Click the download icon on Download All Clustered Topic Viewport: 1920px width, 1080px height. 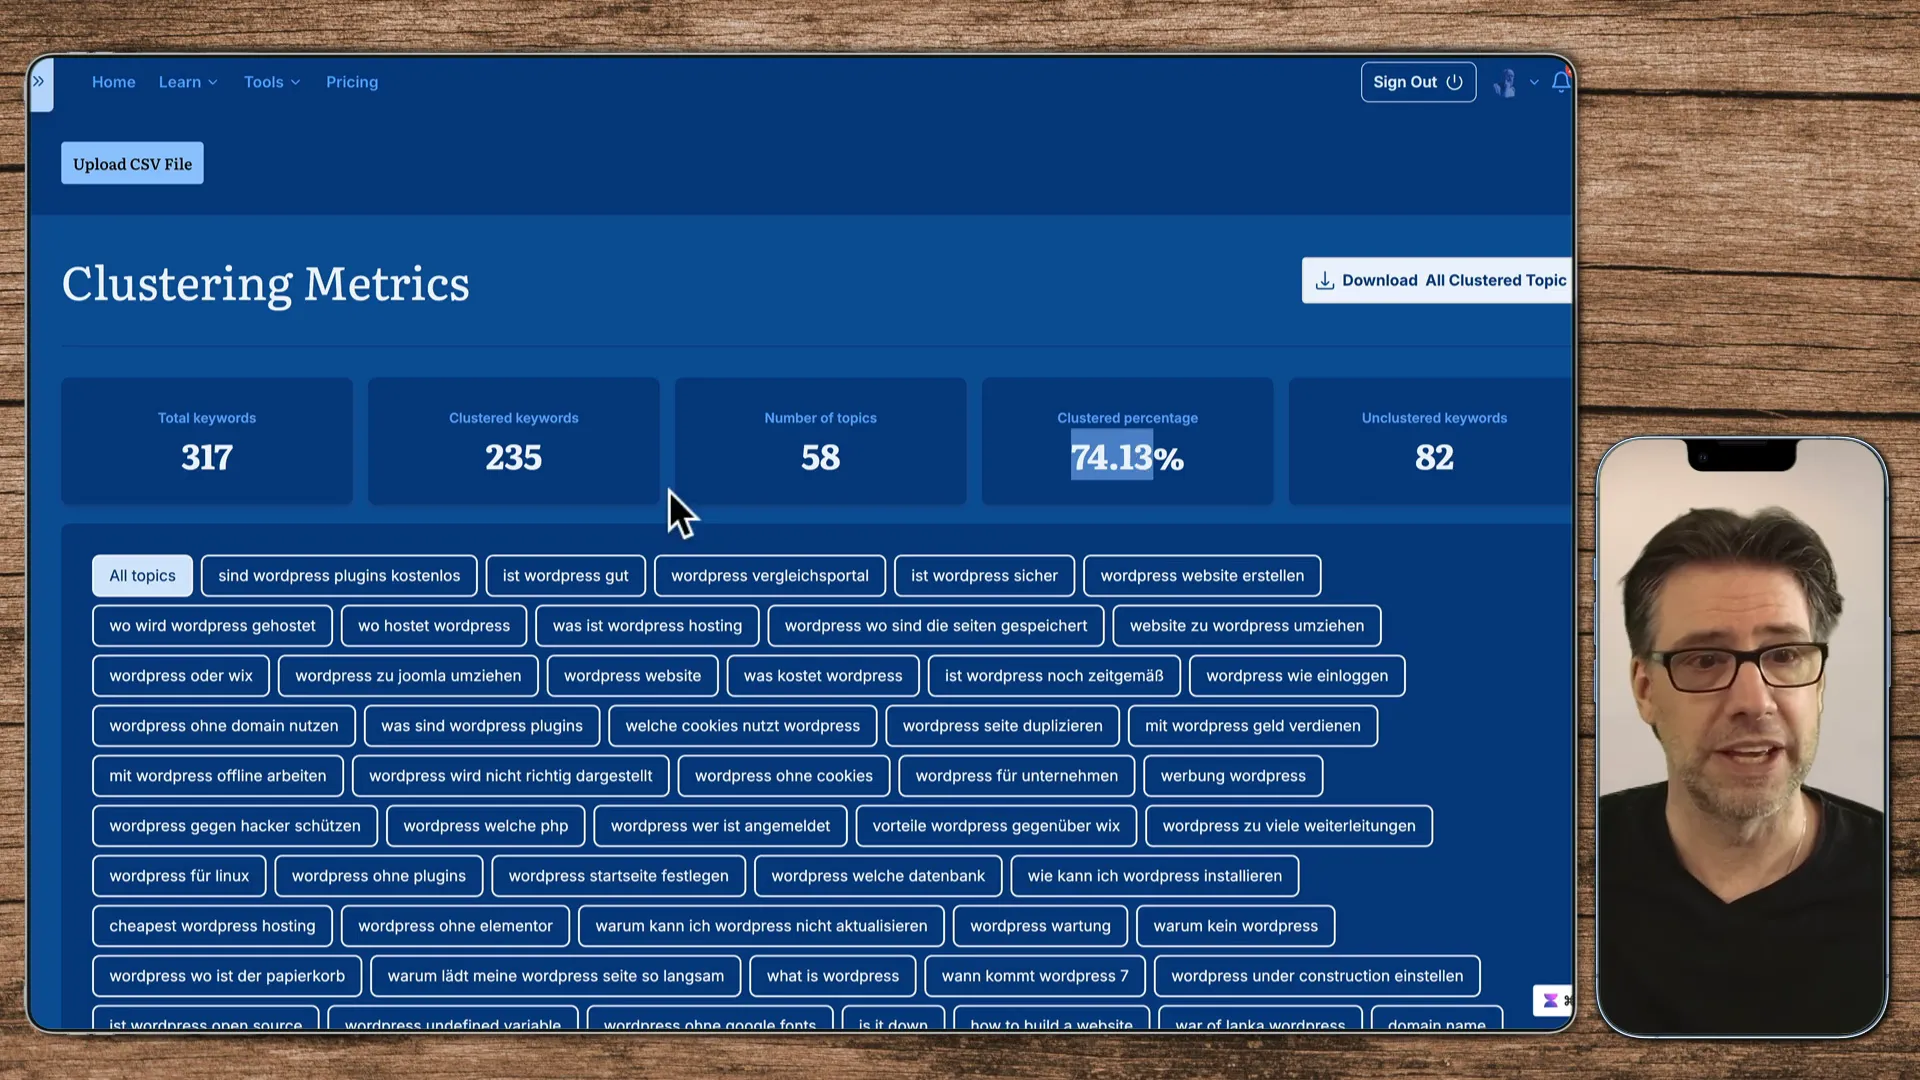[1325, 281]
